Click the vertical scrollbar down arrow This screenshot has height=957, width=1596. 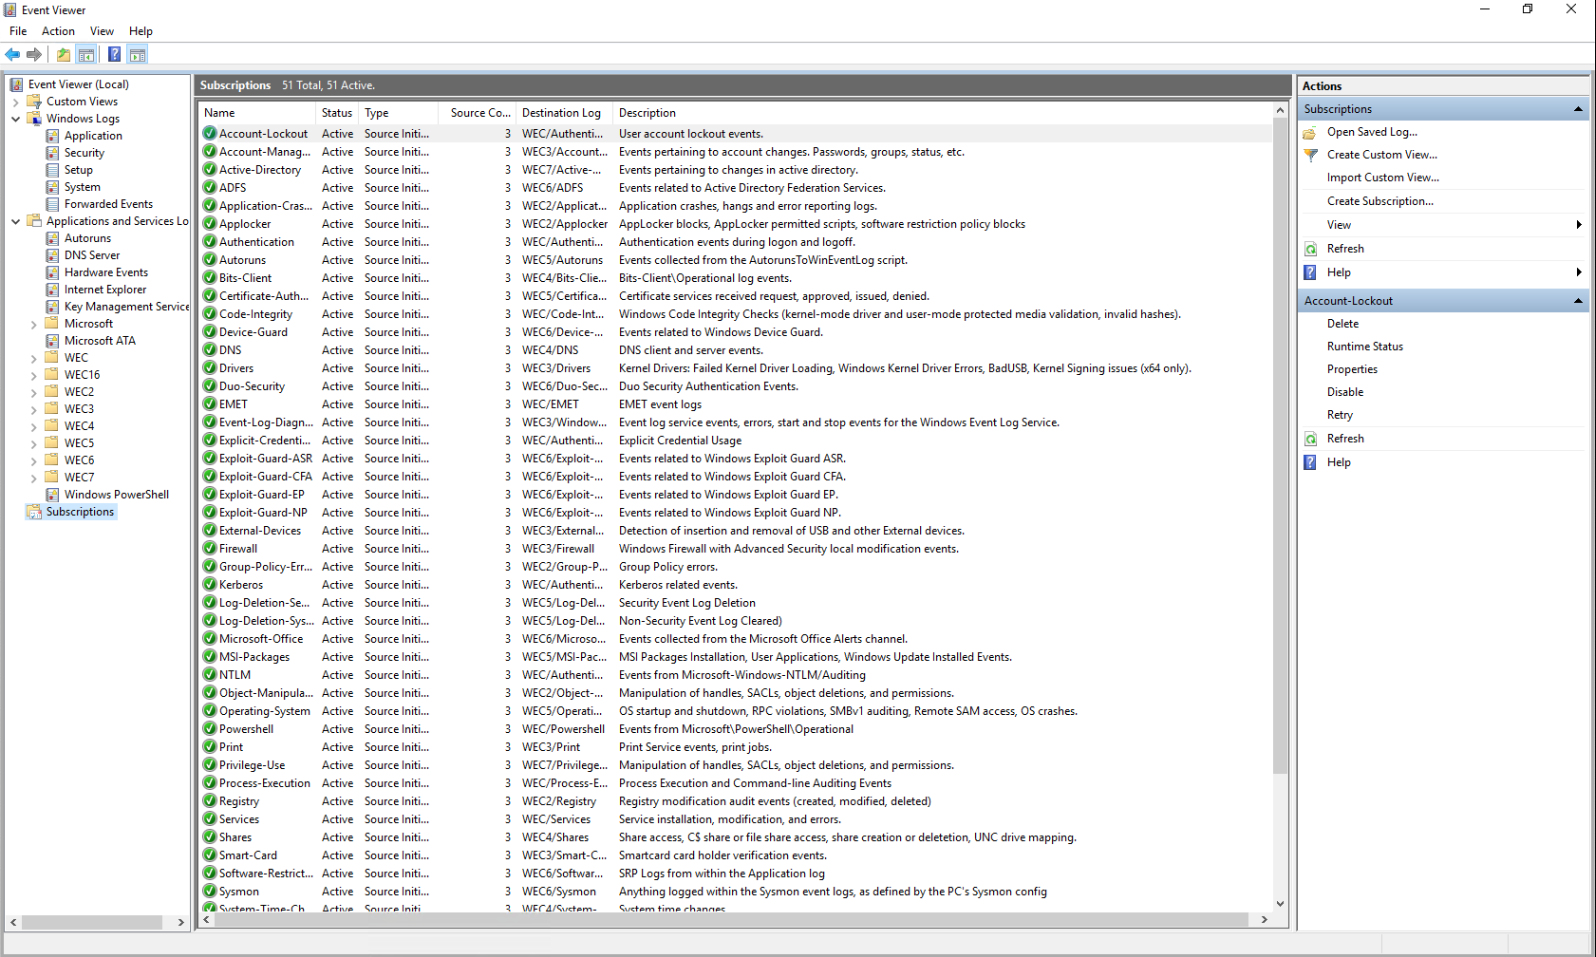1280,903
